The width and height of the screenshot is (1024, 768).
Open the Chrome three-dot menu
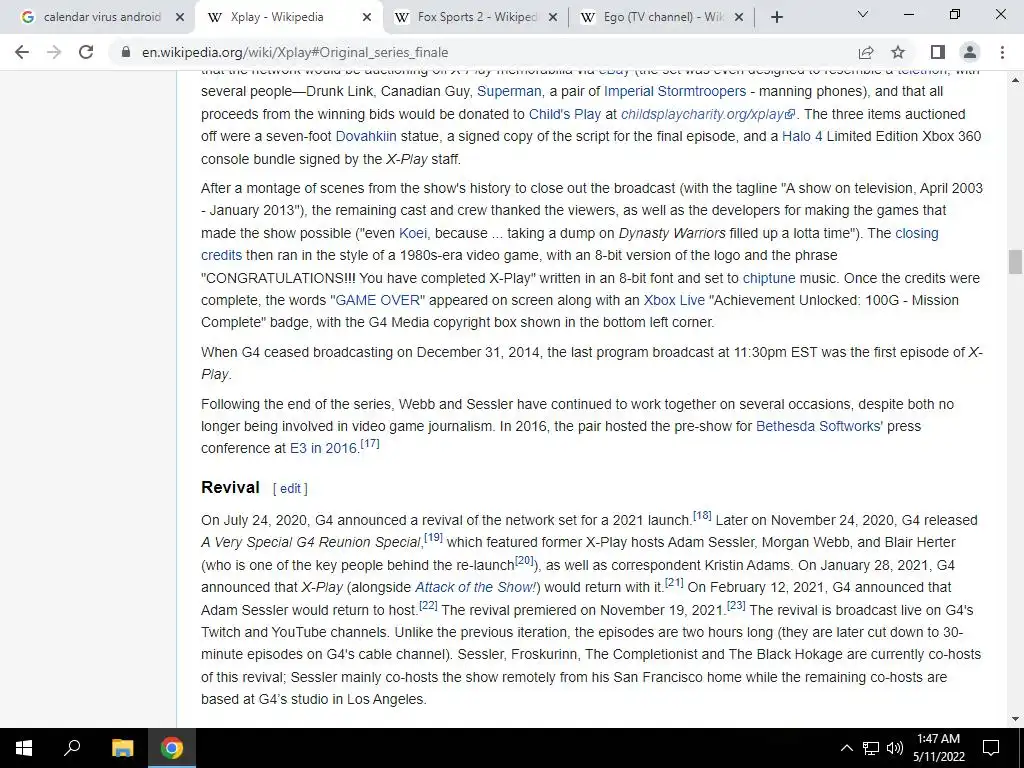[x=1002, y=52]
